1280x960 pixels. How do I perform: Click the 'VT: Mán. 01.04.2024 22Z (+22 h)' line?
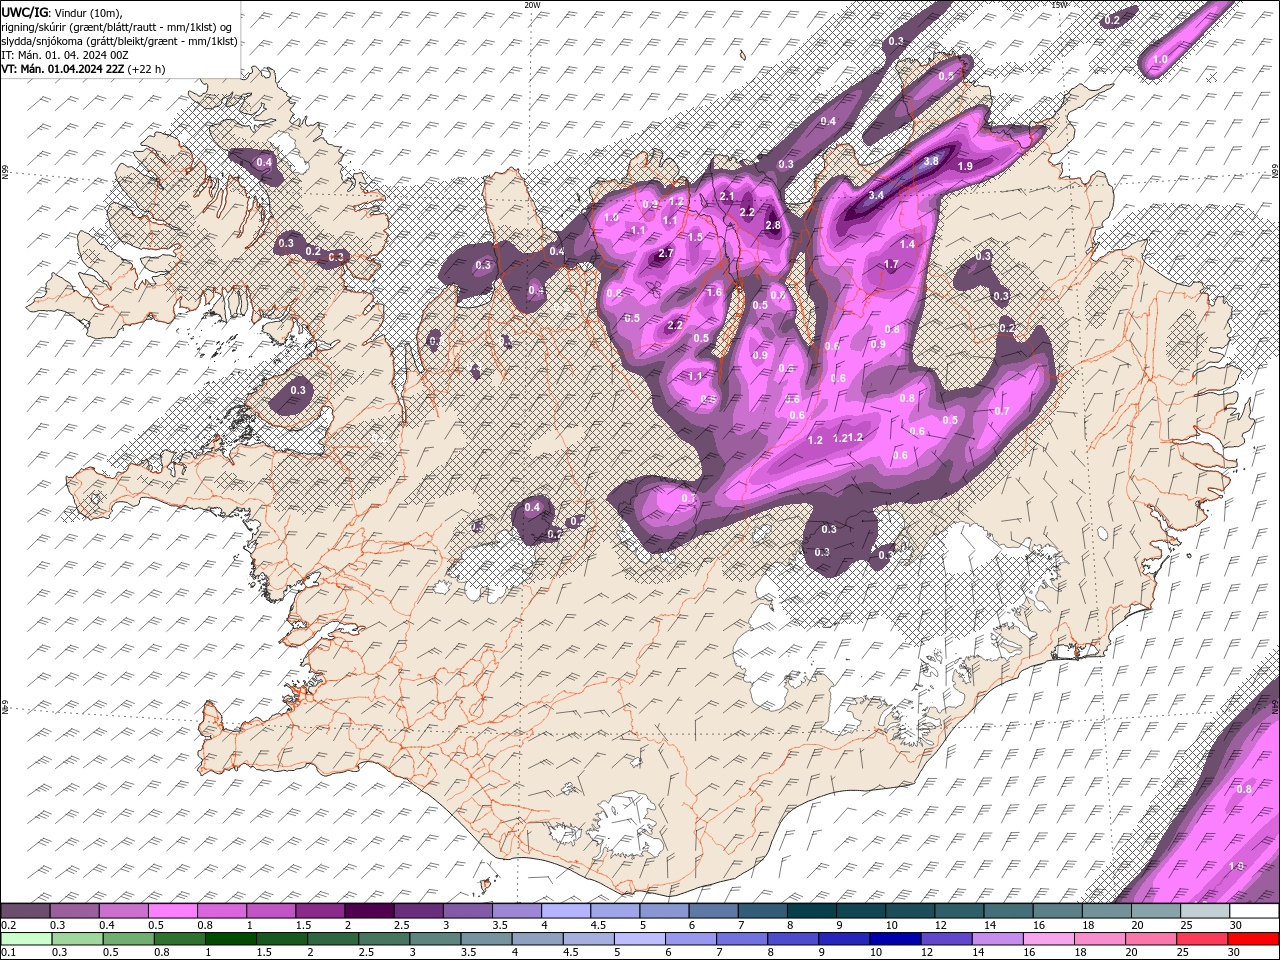point(84,69)
